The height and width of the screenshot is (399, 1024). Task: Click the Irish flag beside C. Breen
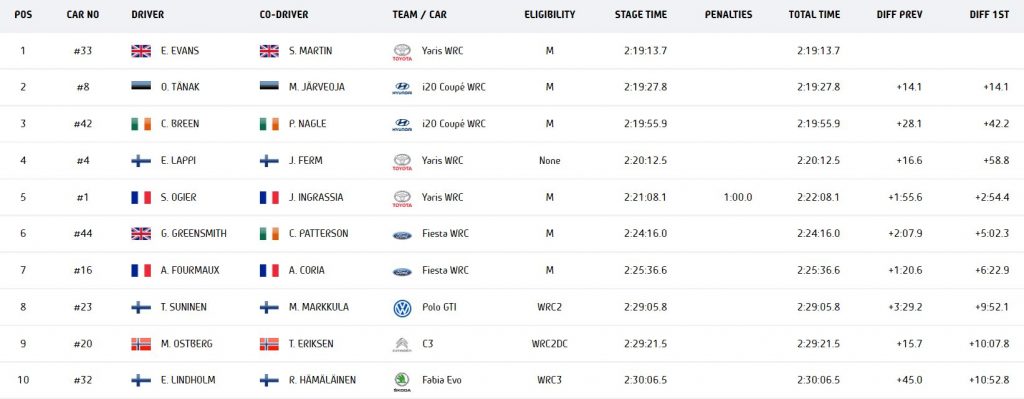coord(141,124)
